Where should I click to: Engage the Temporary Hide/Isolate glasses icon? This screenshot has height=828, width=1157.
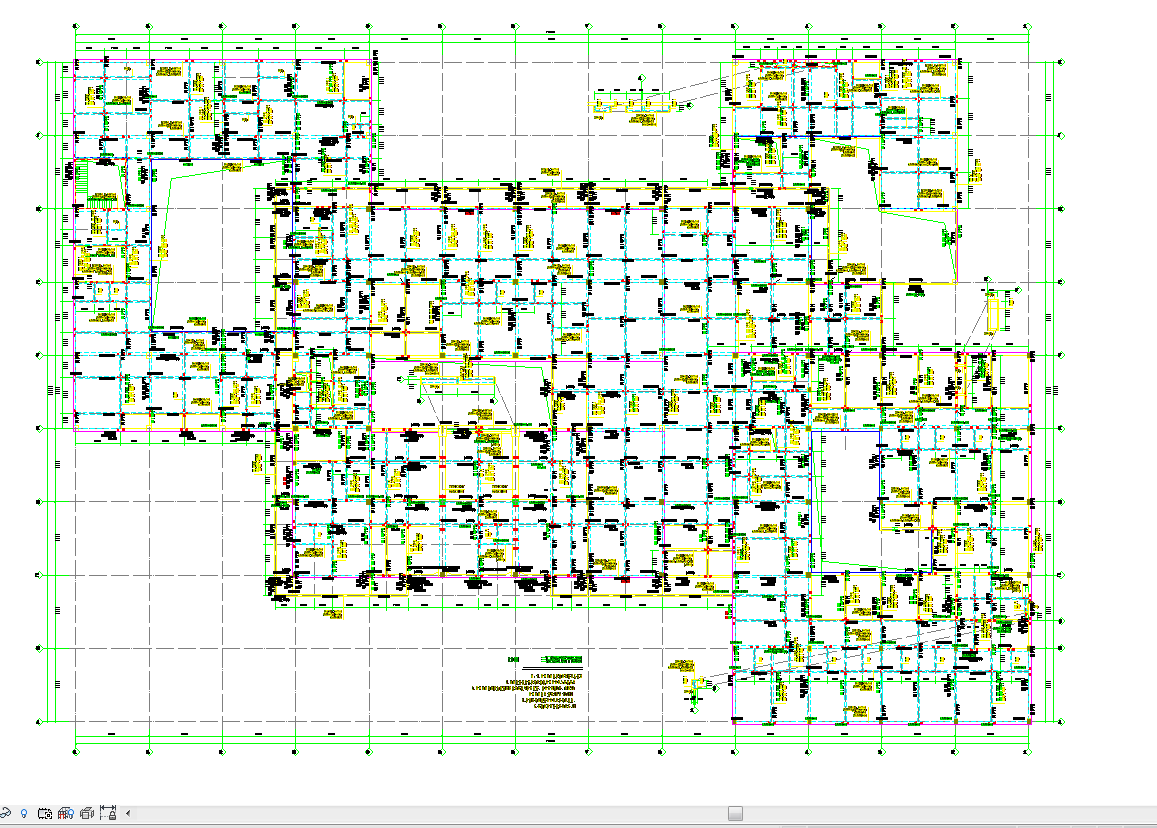[6, 814]
